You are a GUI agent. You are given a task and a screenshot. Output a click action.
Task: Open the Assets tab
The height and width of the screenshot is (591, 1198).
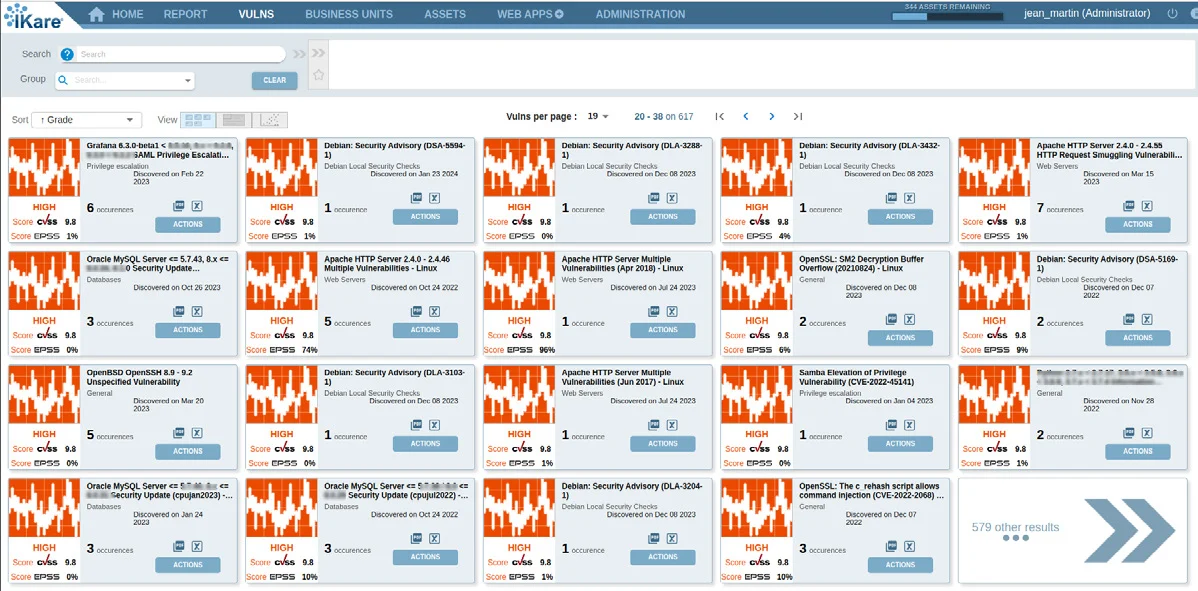coord(445,14)
